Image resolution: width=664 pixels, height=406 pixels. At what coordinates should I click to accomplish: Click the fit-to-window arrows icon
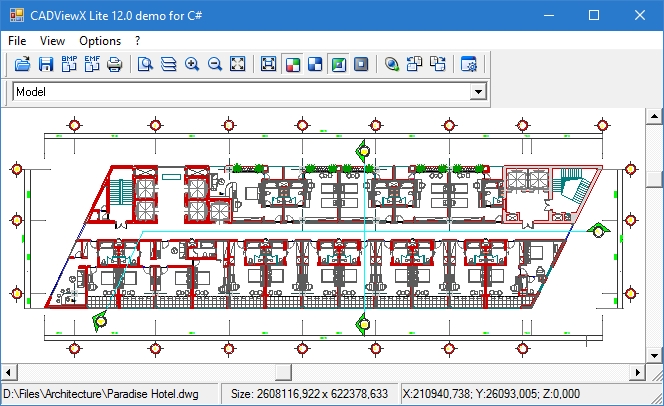coord(238,65)
